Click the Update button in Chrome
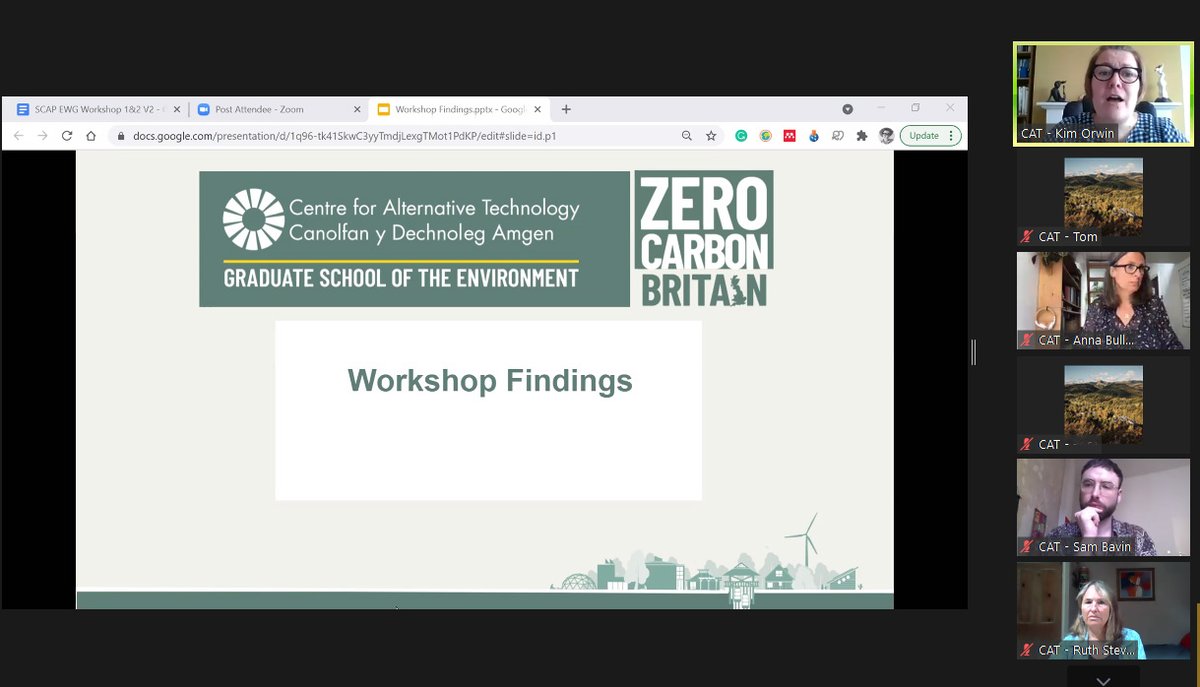Image resolution: width=1200 pixels, height=687 pixels. (x=924, y=136)
